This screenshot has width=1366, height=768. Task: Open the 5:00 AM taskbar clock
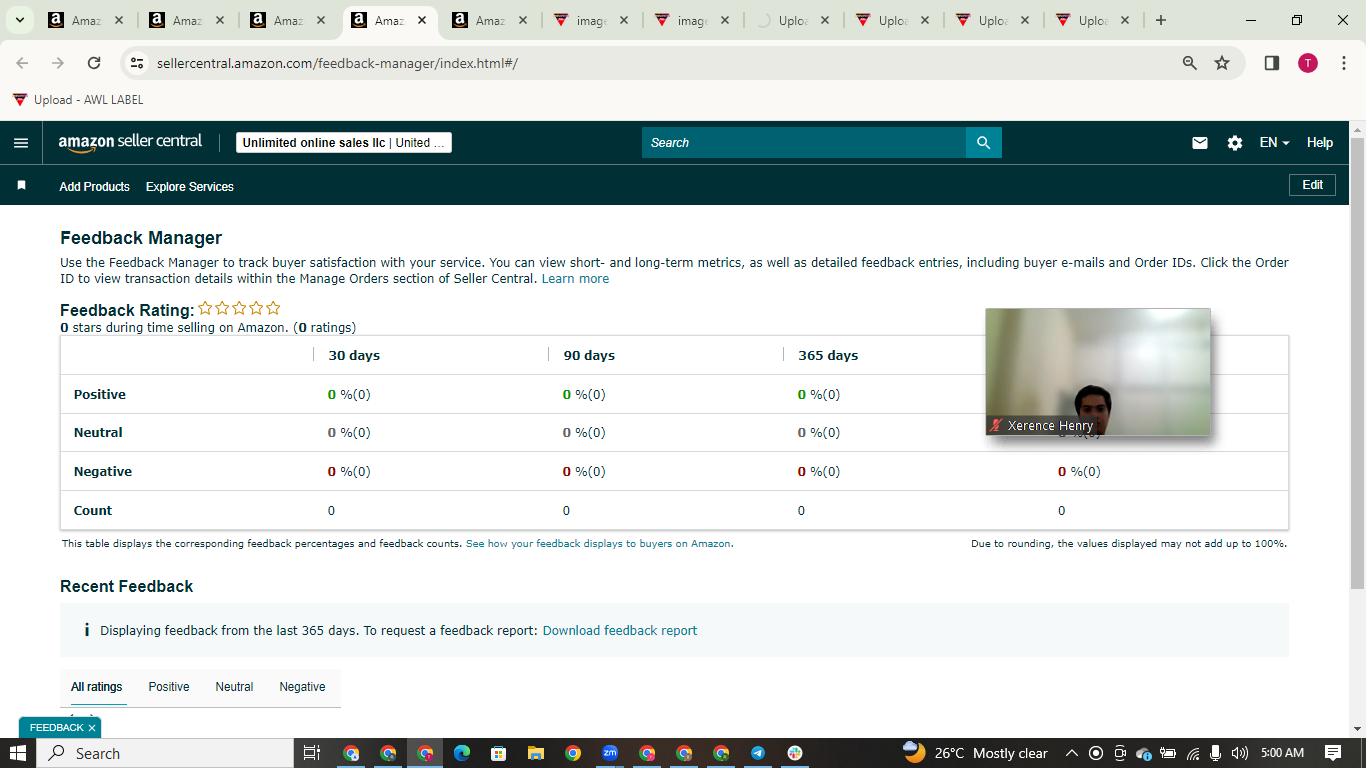pyautogui.click(x=1283, y=753)
